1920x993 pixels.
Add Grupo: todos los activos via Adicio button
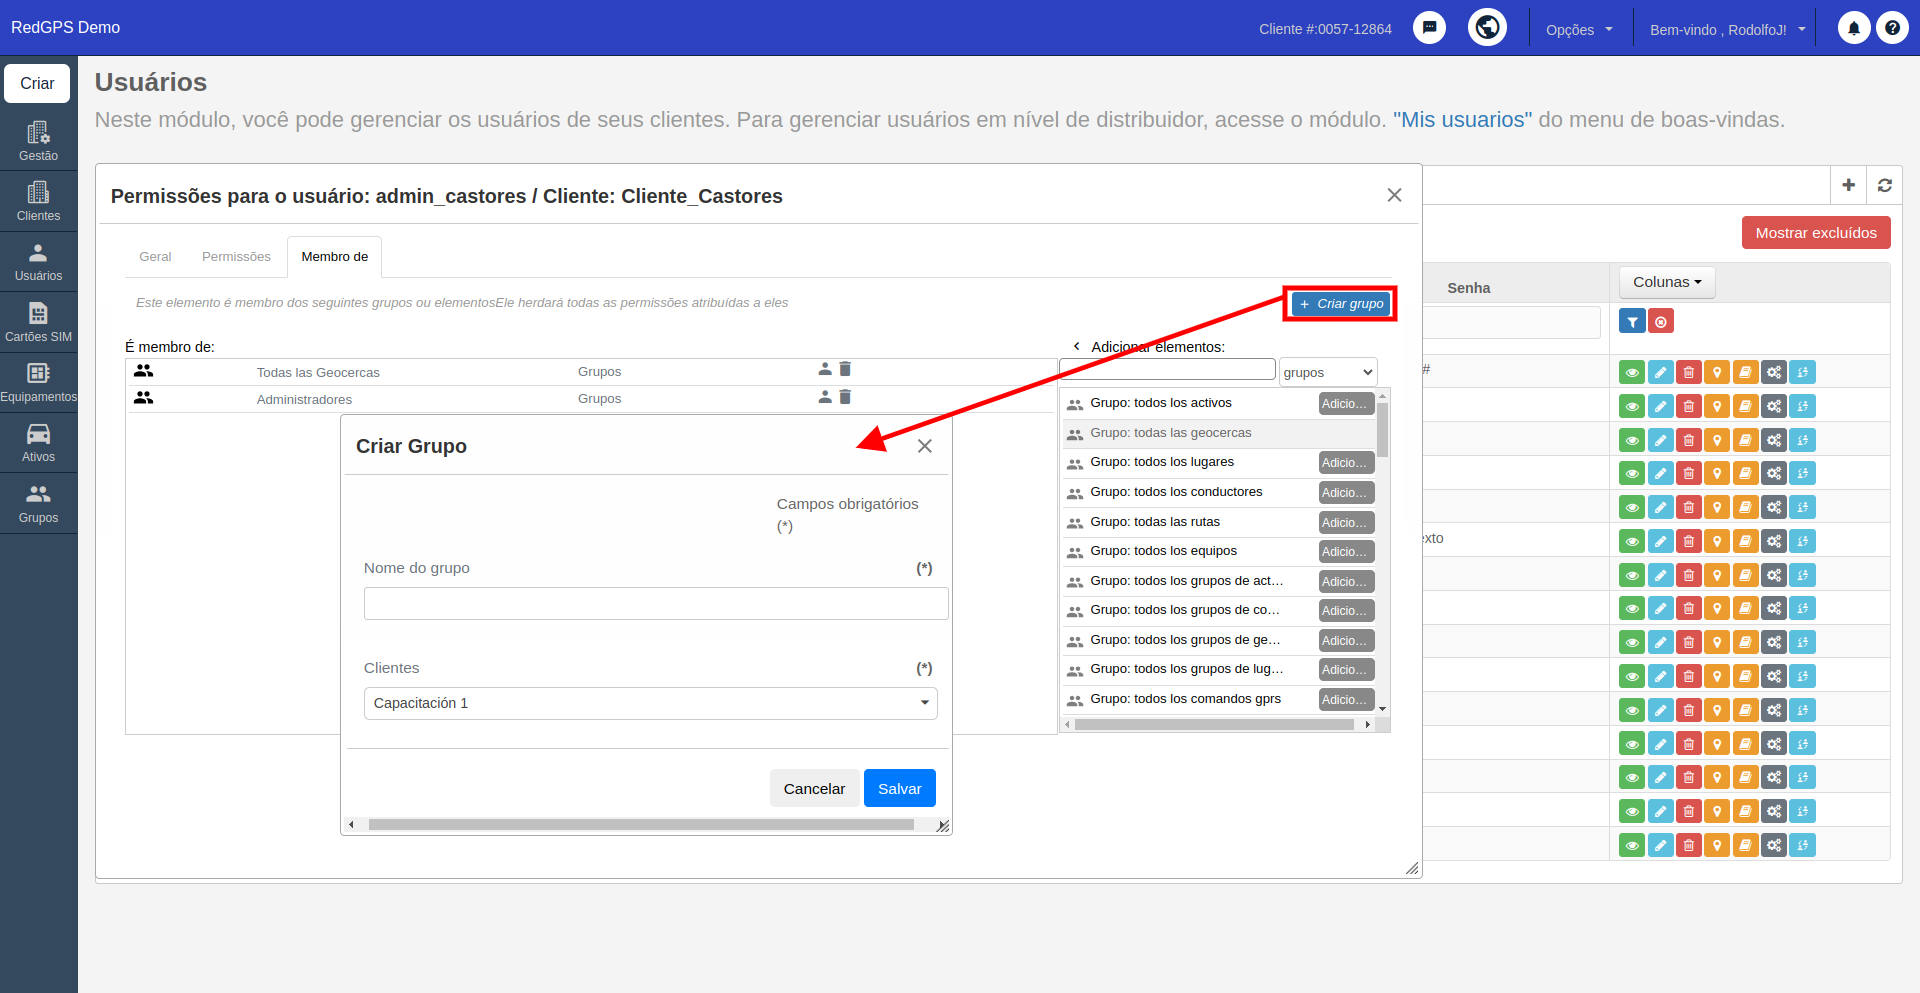click(1346, 403)
